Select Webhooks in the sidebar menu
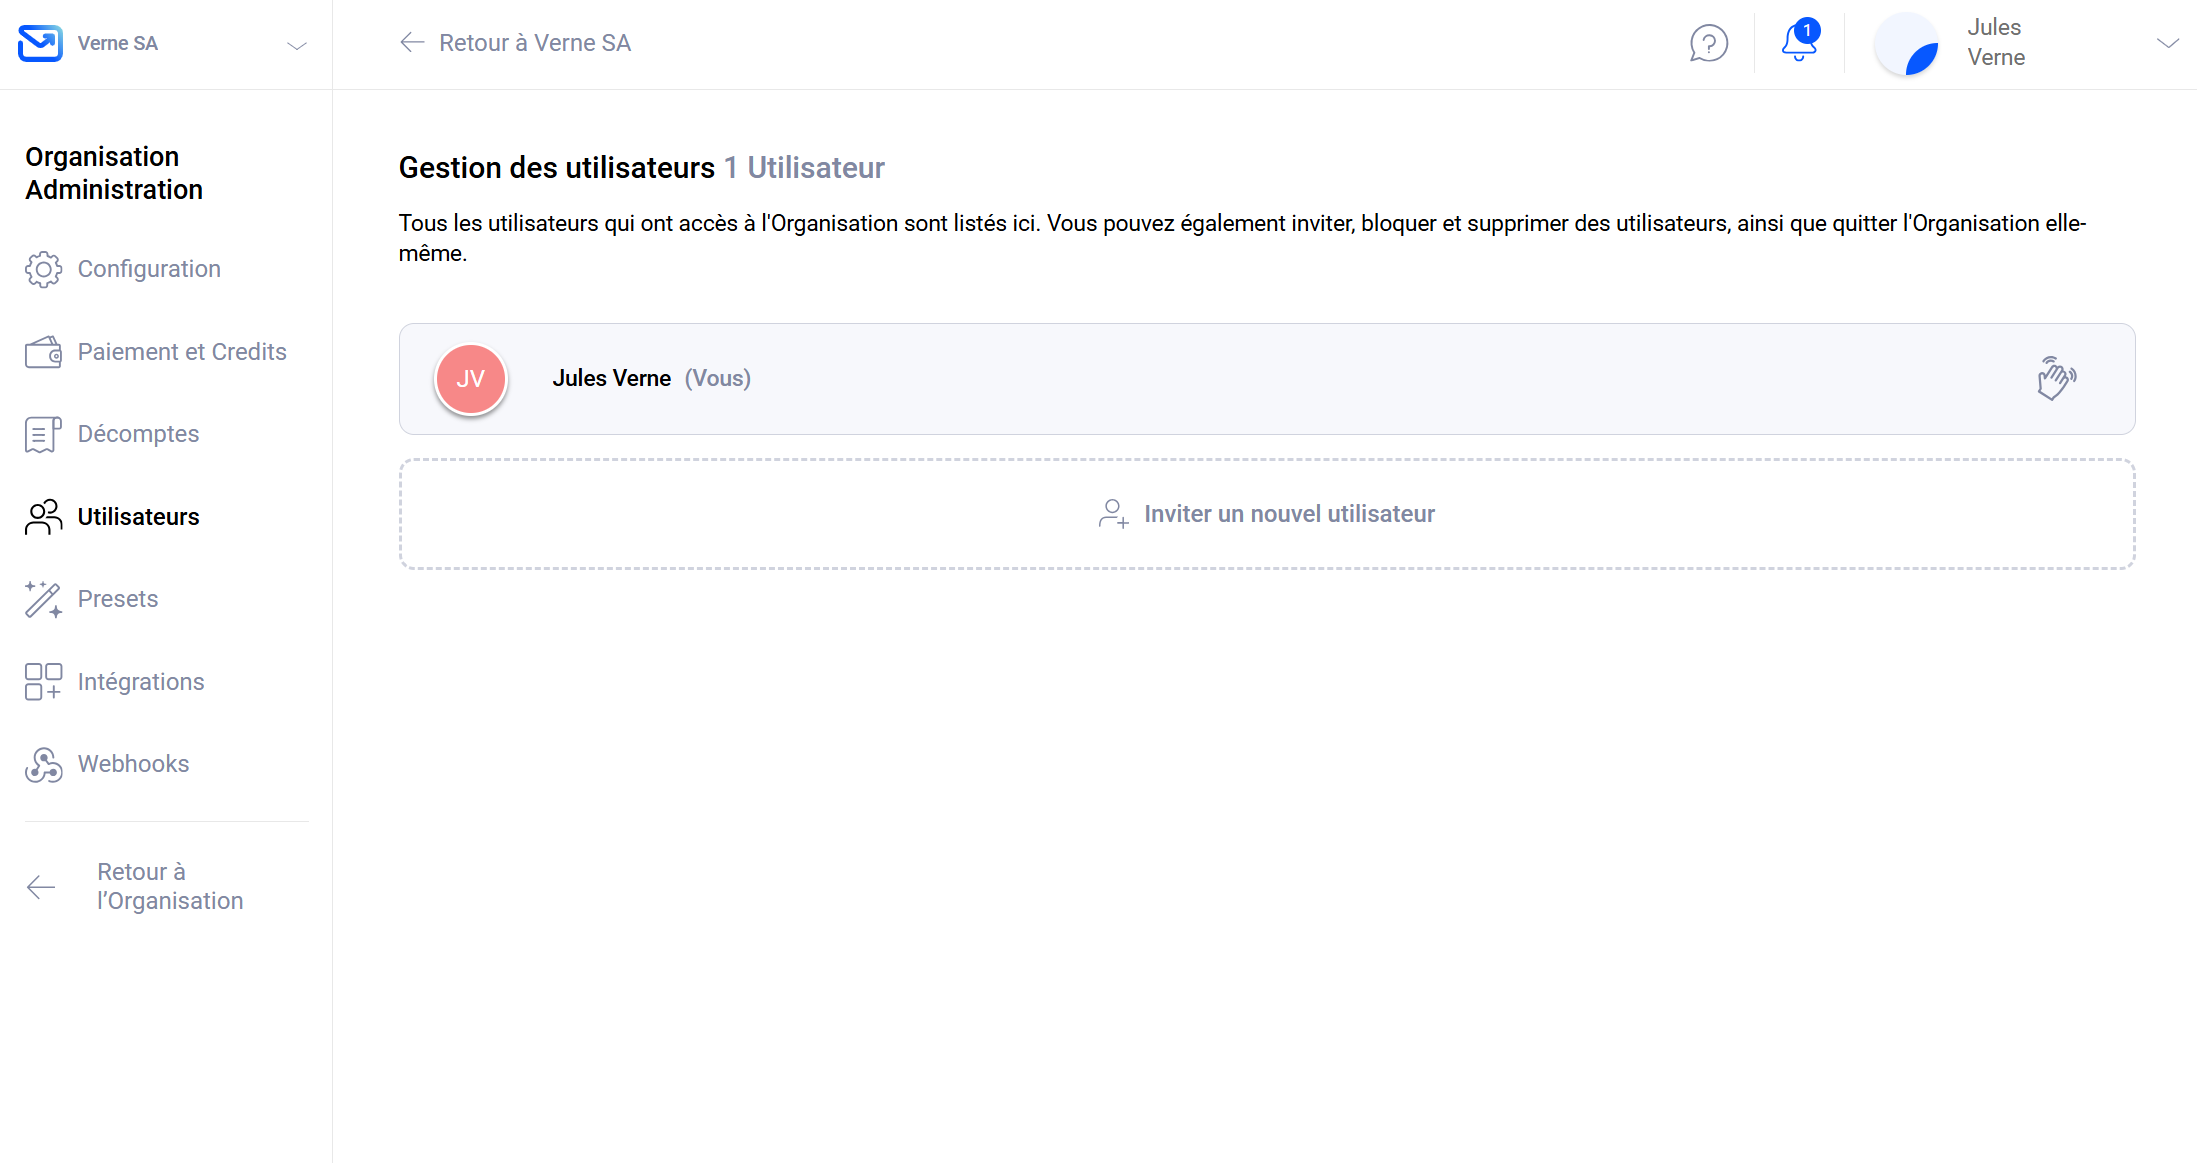 click(x=133, y=764)
